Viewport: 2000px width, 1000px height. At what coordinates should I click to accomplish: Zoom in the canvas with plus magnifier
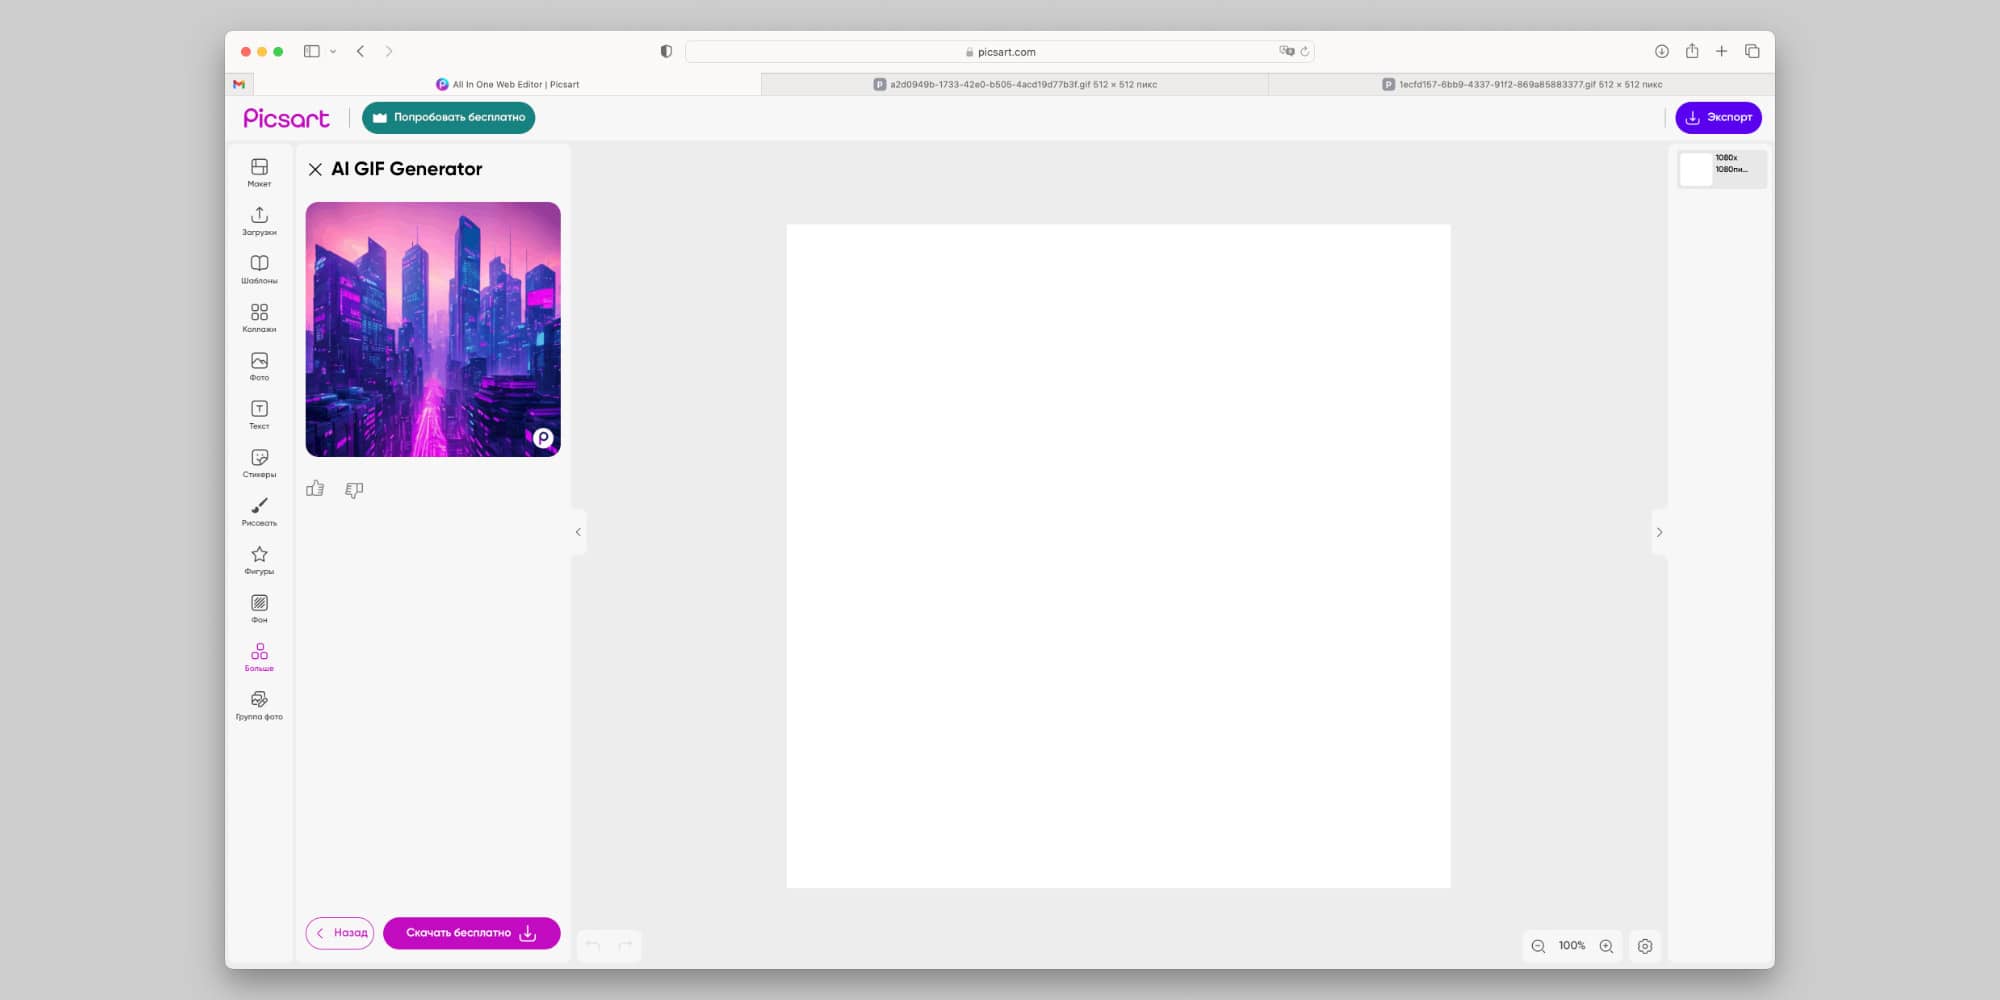(1606, 946)
